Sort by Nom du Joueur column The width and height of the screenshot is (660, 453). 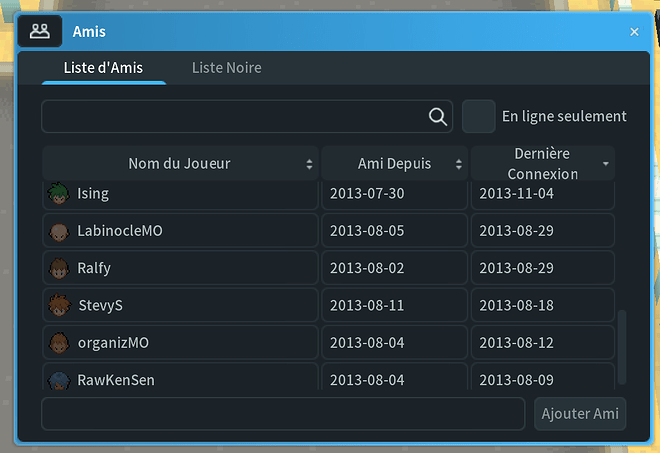click(x=180, y=163)
